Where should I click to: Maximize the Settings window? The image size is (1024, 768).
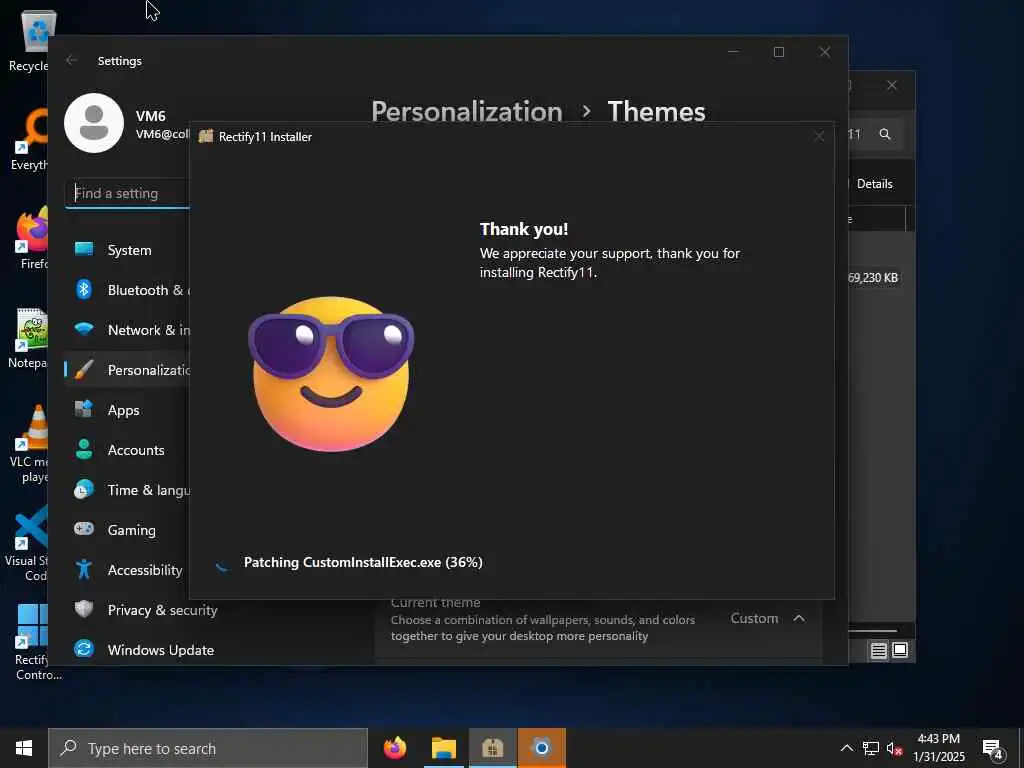[778, 52]
